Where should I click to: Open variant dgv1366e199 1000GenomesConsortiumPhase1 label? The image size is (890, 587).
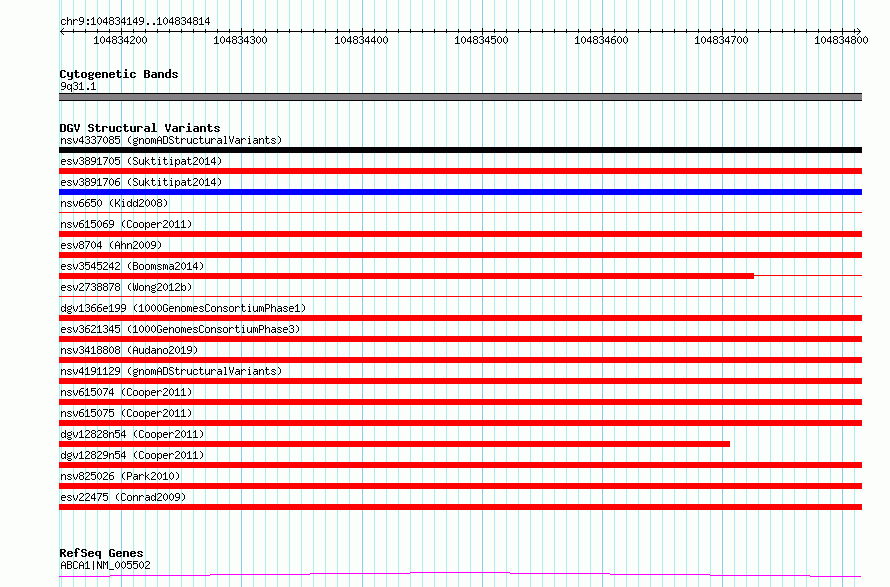click(183, 308)
